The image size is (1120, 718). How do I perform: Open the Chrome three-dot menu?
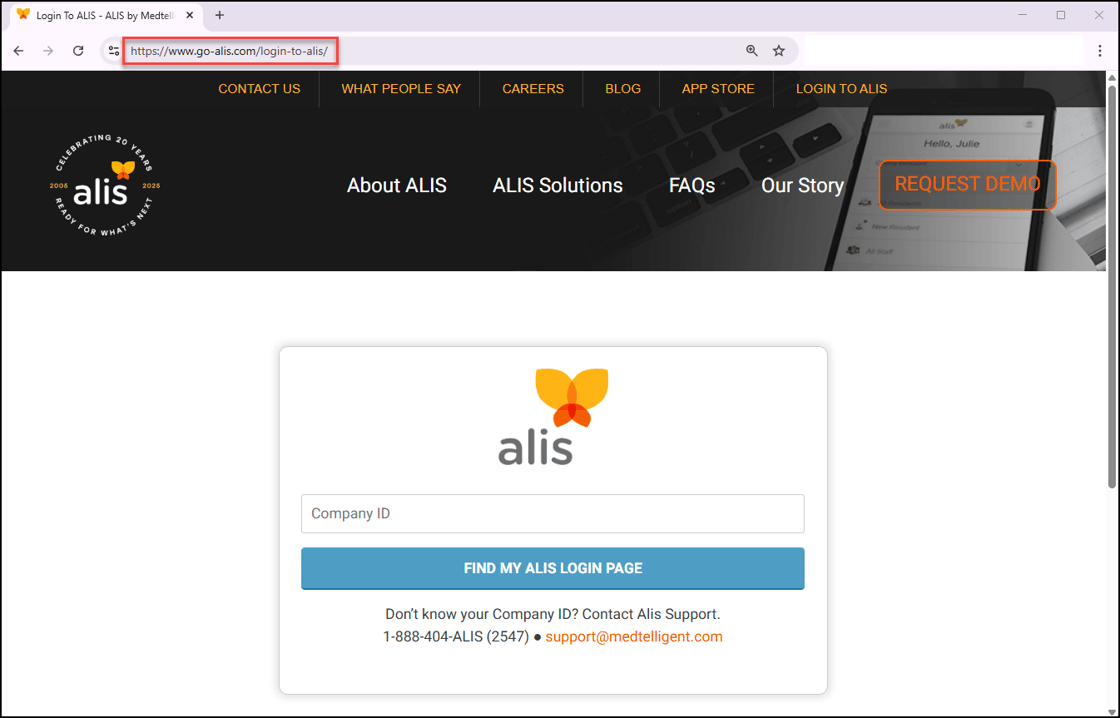[x=1100, y=50]
